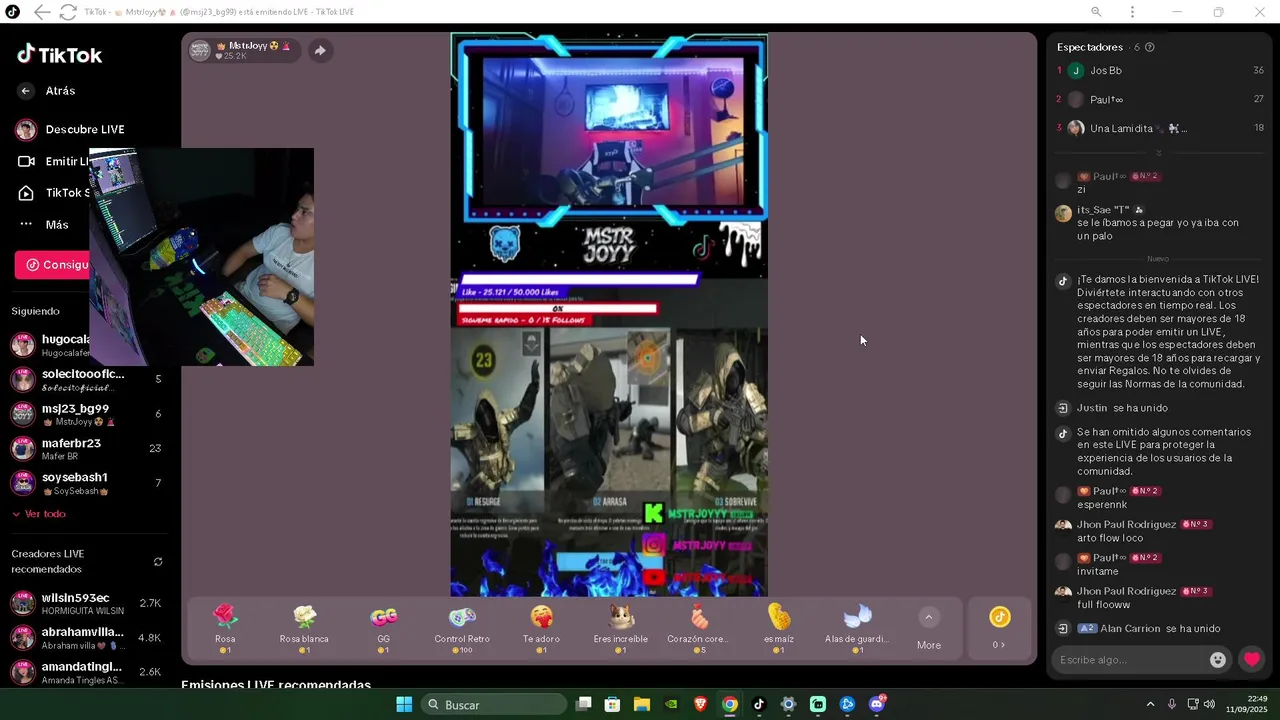Image resolution: width=1280 pixels, height=720 pixels.
Task: Open abrahamvilla recommended creator
Action: [86, 638]
